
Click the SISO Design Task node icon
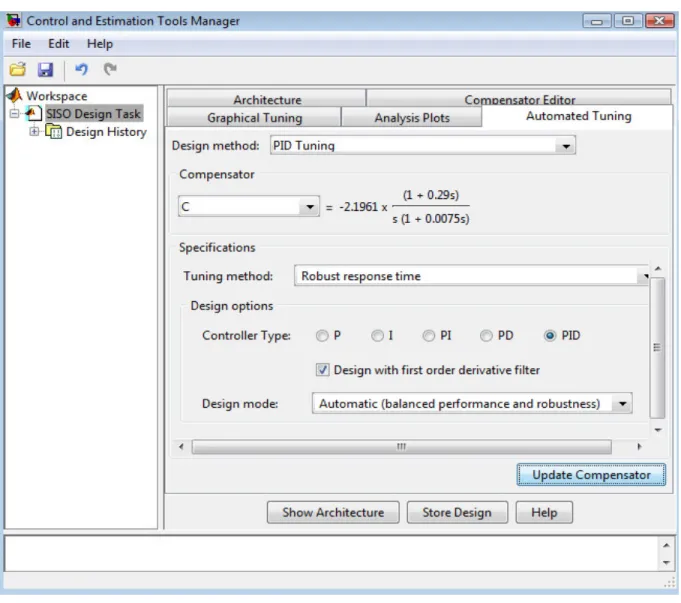pos(34,113)
